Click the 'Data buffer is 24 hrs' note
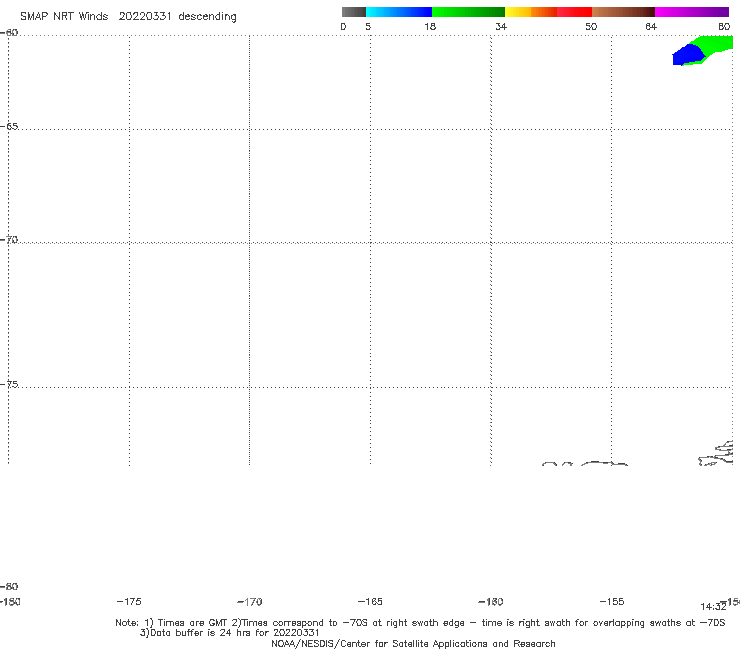The width and height of the screenshot is (740, 650). click(230, 633)
